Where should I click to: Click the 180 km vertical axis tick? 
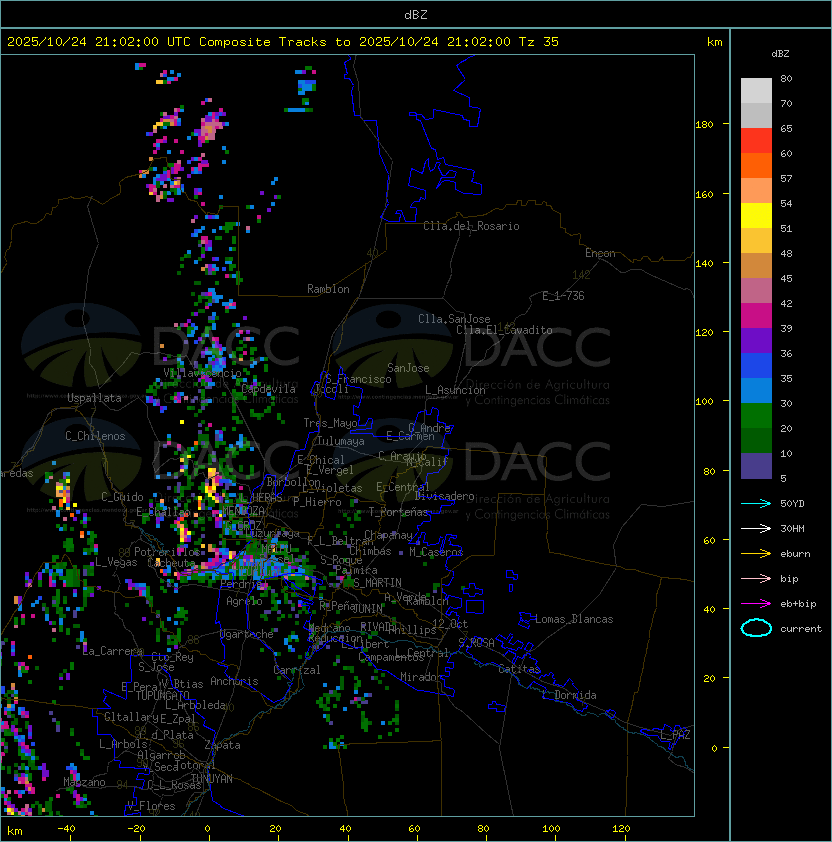704,125
